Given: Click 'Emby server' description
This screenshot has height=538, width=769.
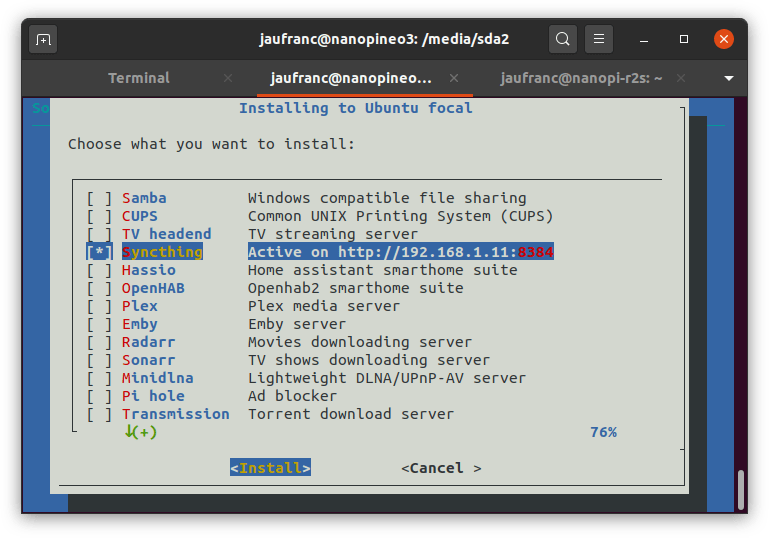Looking at the screenshot, I should pos(297,324).
